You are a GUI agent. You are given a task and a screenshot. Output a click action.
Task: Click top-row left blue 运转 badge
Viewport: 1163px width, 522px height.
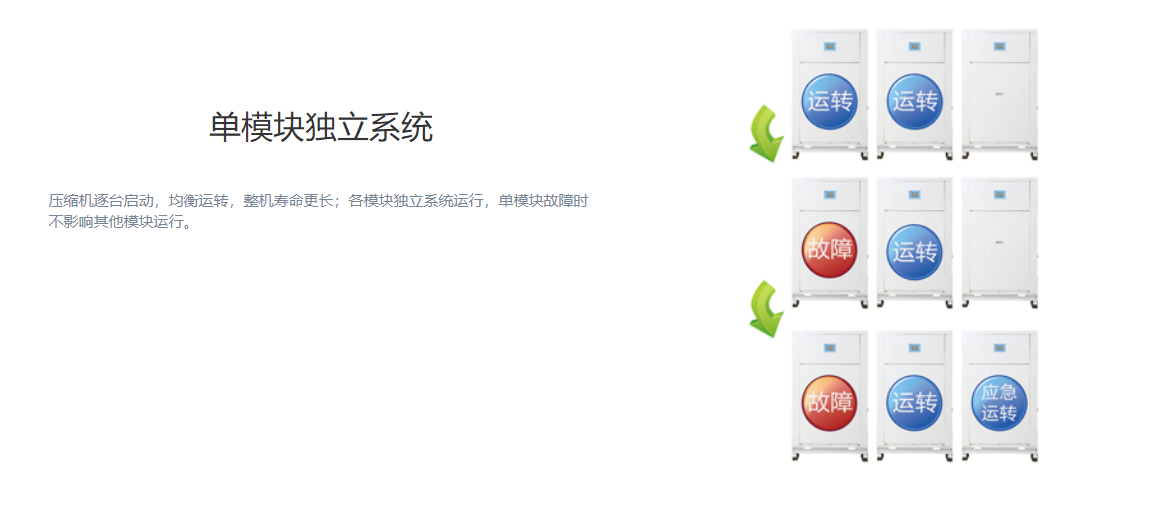(829, 102)
